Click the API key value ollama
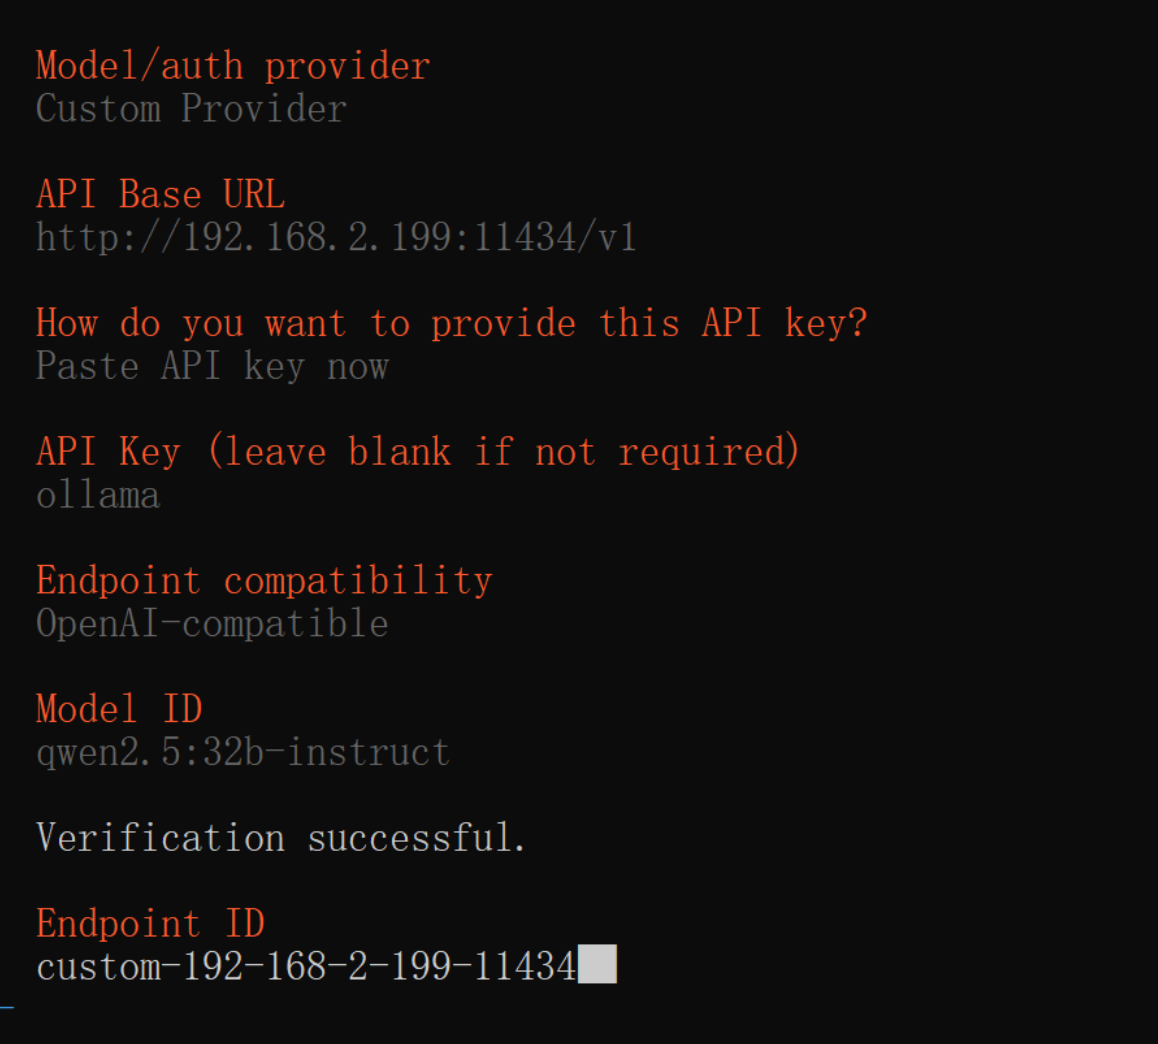1158x1044 pixels. pyautogui.click(x=98, y=495)
